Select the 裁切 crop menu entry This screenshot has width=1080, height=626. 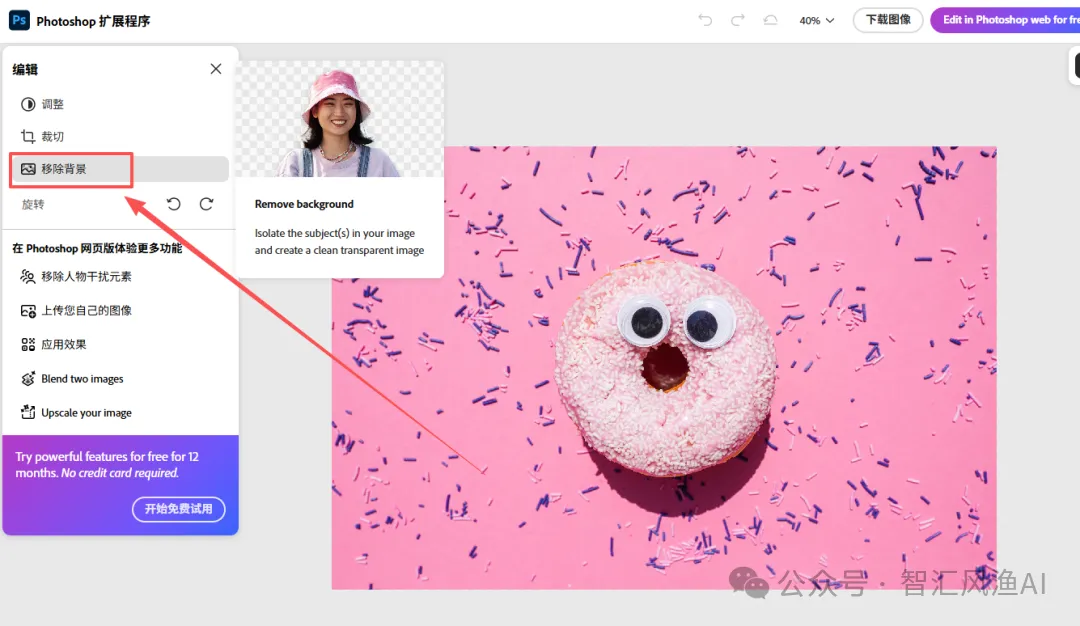tap(52, 136)
